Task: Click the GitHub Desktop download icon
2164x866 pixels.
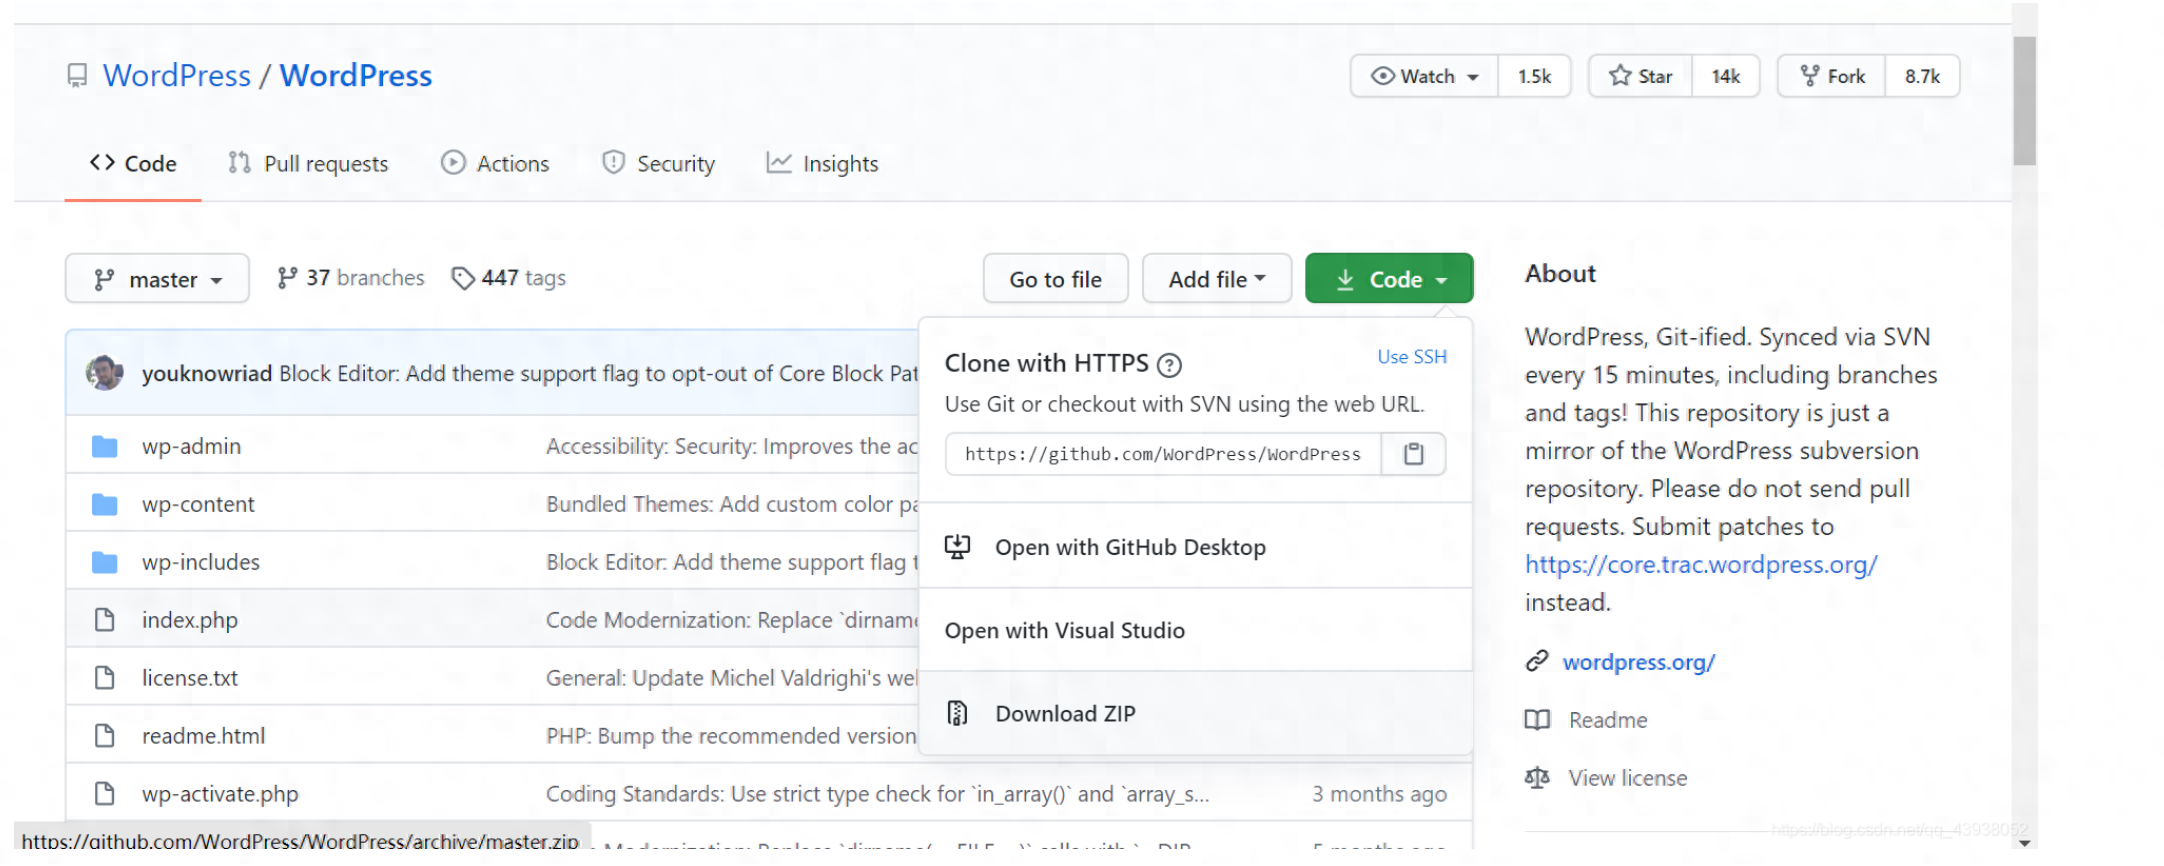Action: pyautogui.click(x=958, y=547)
